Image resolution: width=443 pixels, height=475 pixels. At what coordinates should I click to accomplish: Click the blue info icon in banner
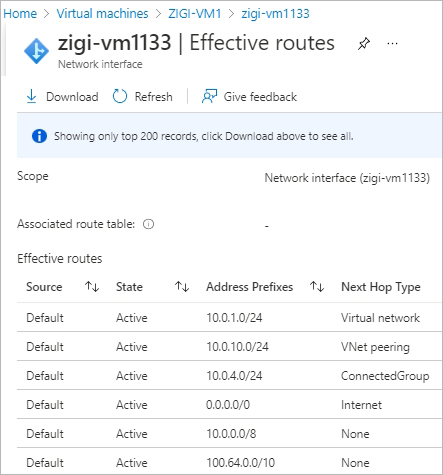39,136
